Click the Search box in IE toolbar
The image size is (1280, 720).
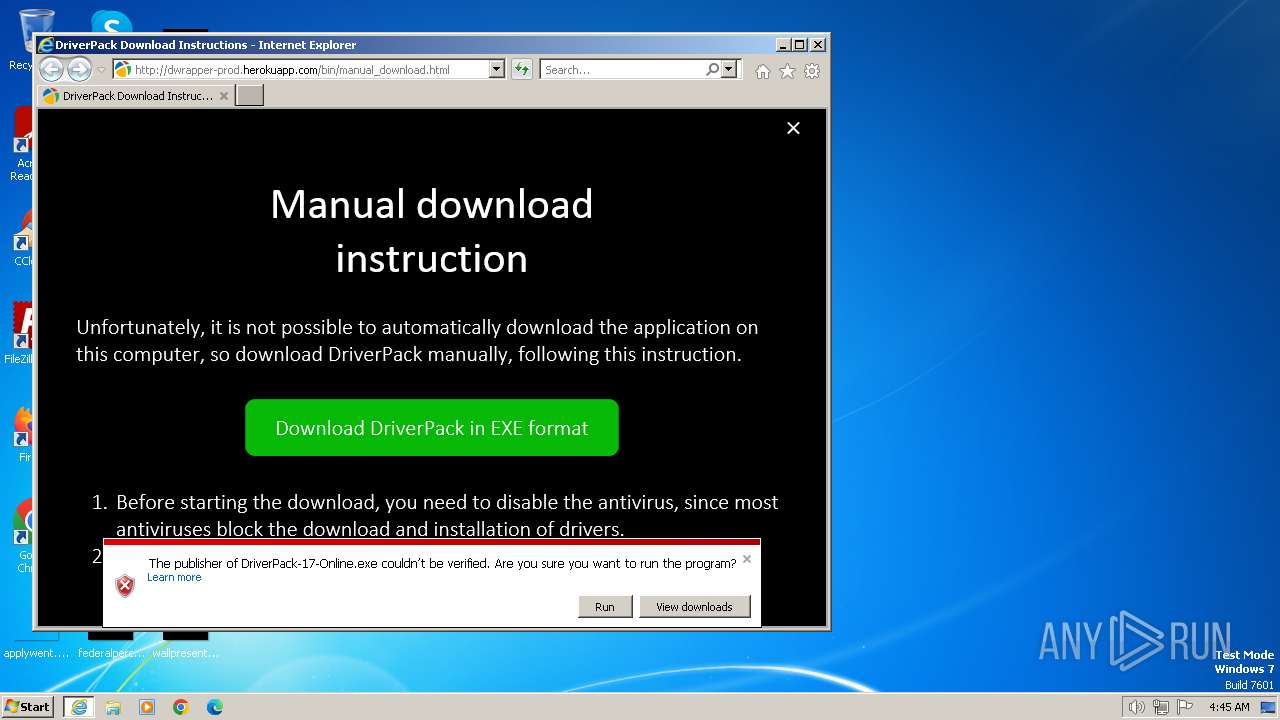622,70
